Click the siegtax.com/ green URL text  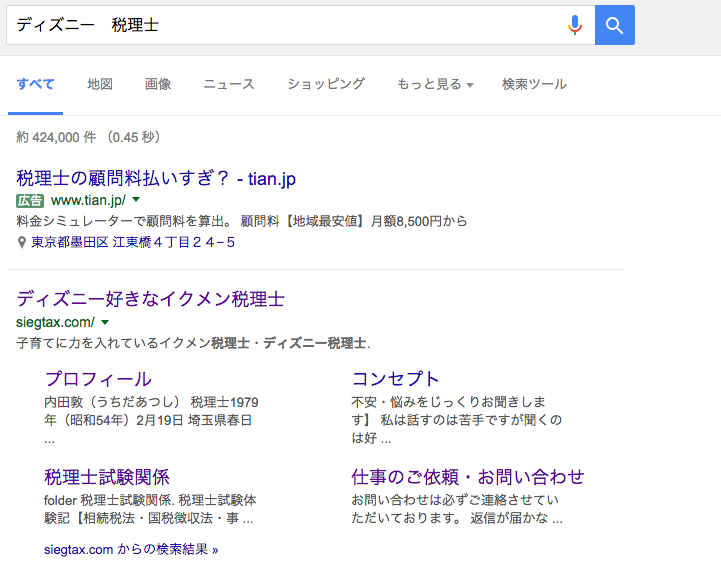pyautogui.click(x=56, y=322)
